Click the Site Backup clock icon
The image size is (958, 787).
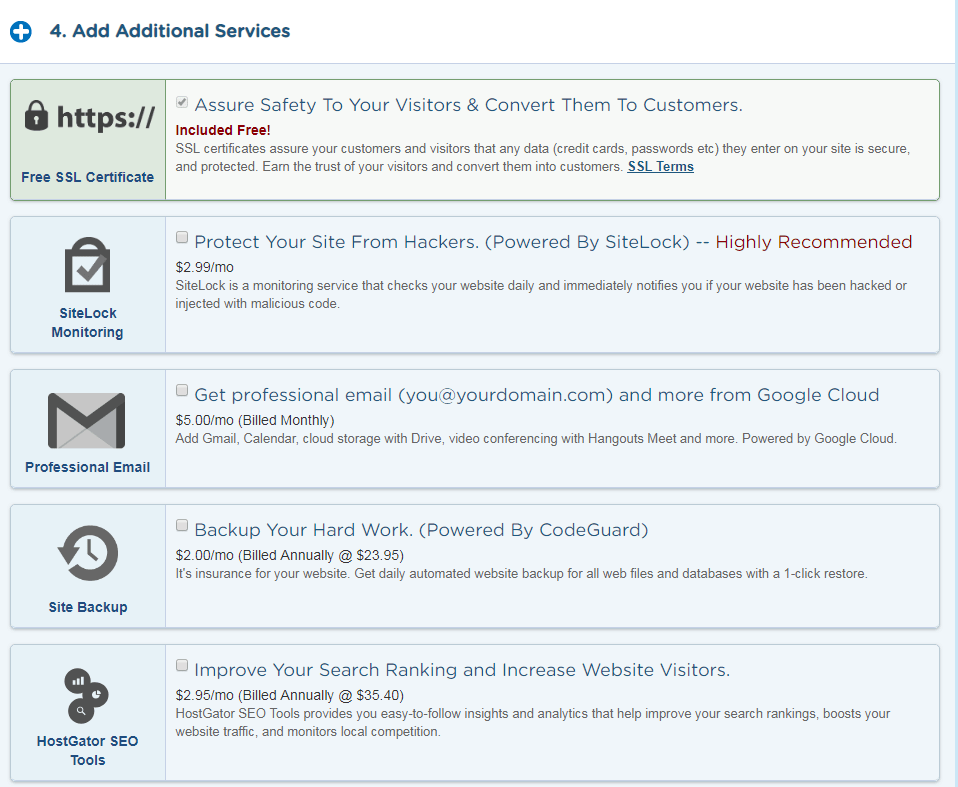coord(87,552)
